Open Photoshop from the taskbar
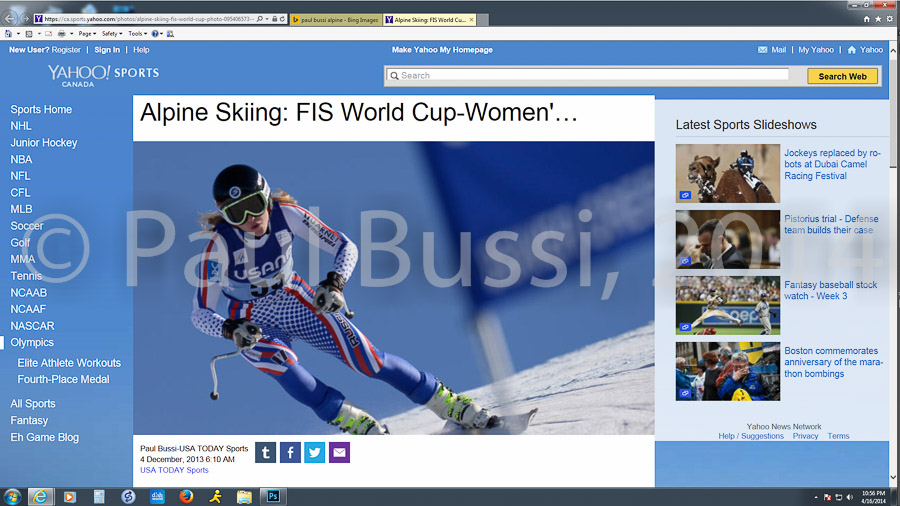 click(273, 496)
